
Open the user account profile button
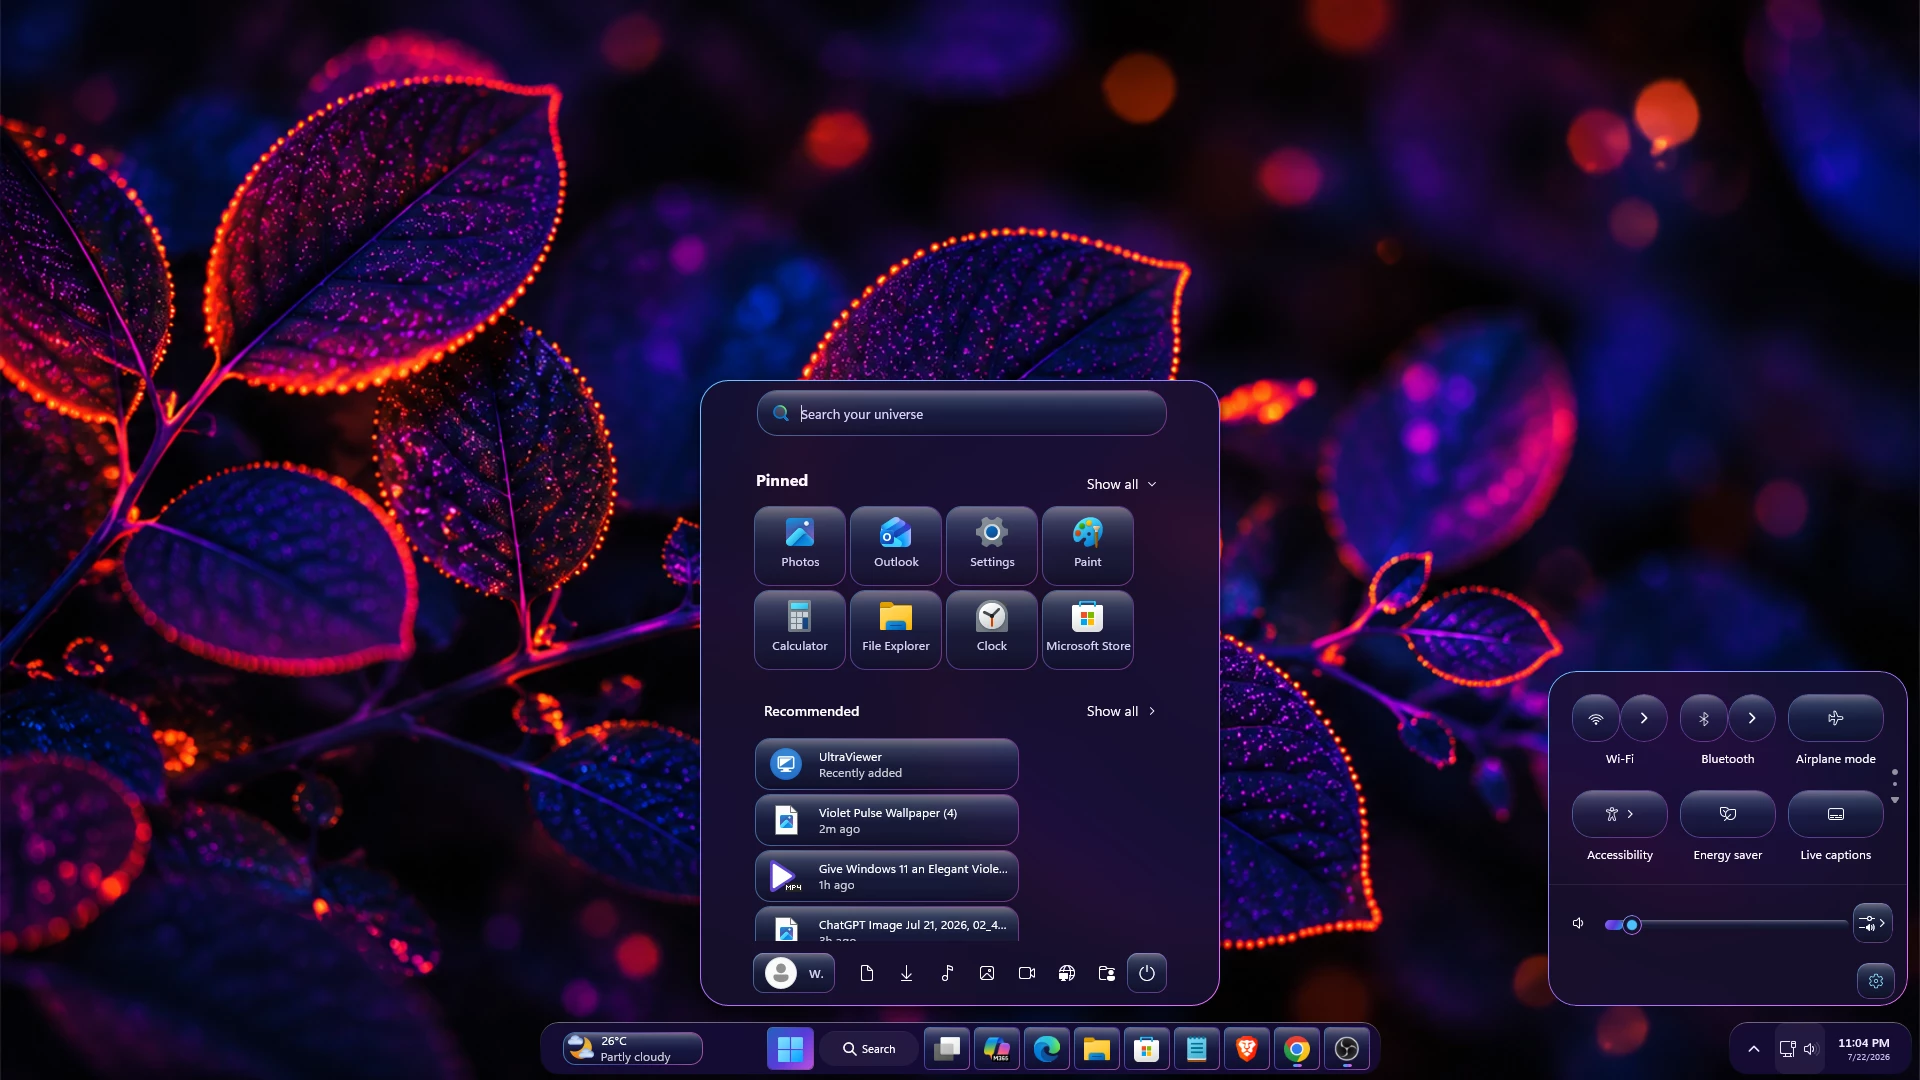(794, 973)
